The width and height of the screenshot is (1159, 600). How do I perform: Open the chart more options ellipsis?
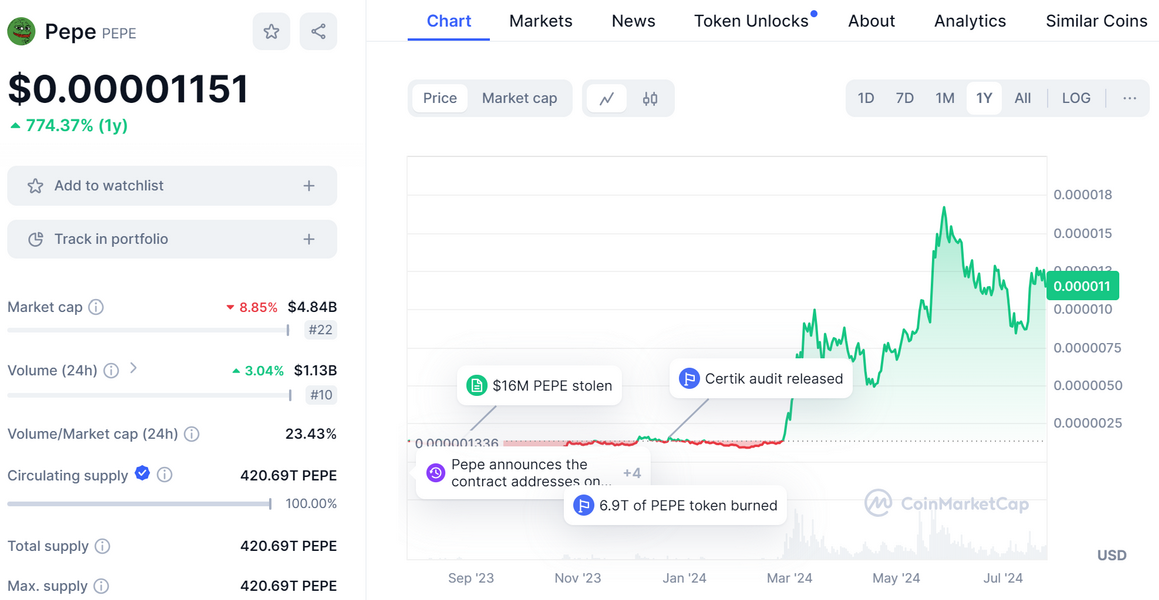point(1129,98)
